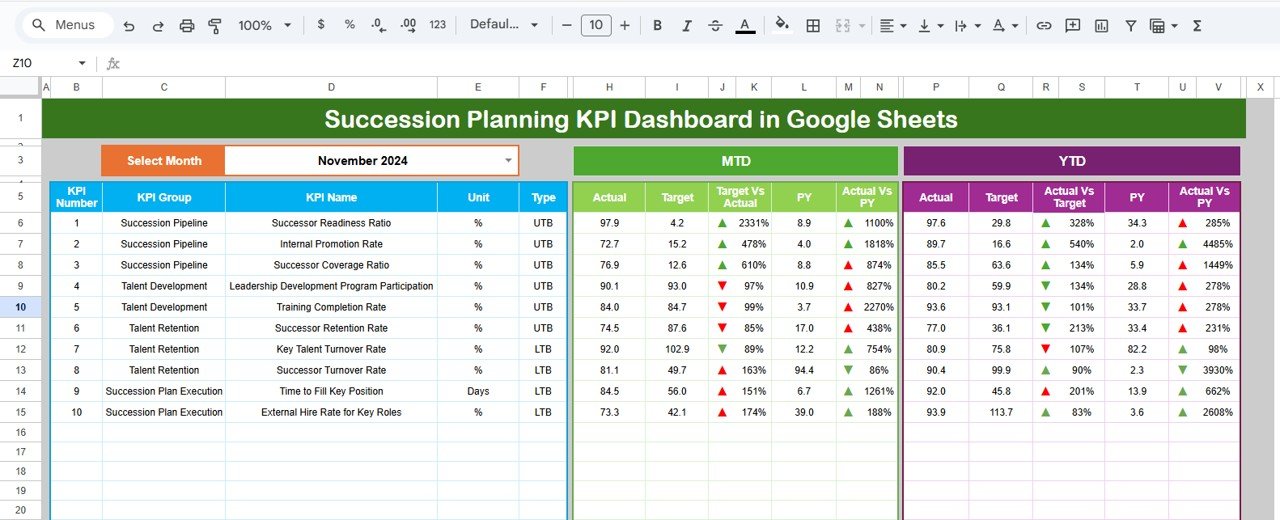The image size is (1280, 520).
Task: Open the Functions sigma menu
Action: coord(1197,25)
